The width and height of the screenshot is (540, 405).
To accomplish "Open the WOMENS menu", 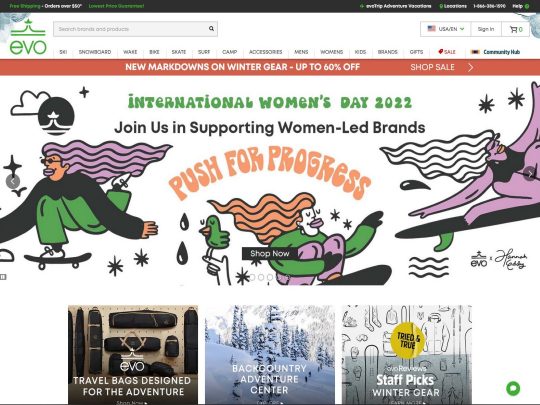I will pyautogui.click(x=331, y=52).
